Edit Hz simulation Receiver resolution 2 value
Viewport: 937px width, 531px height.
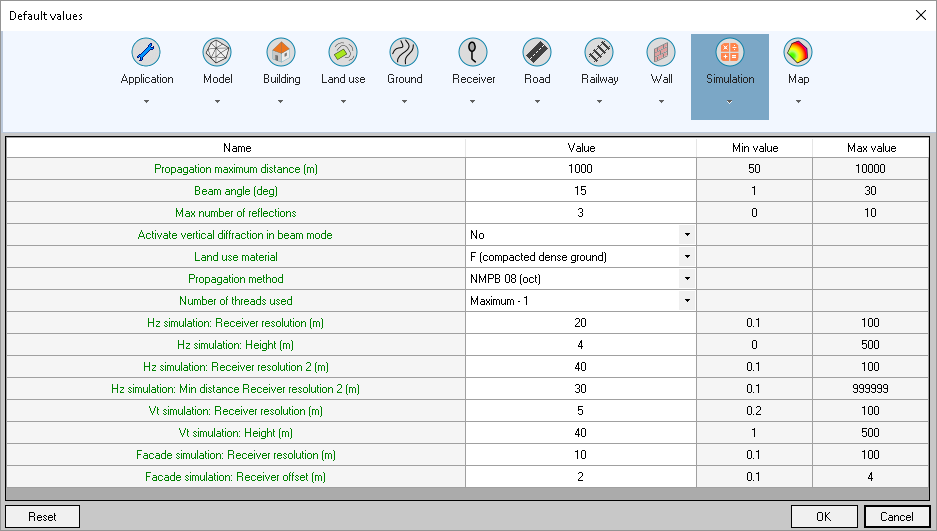(580, 367)
